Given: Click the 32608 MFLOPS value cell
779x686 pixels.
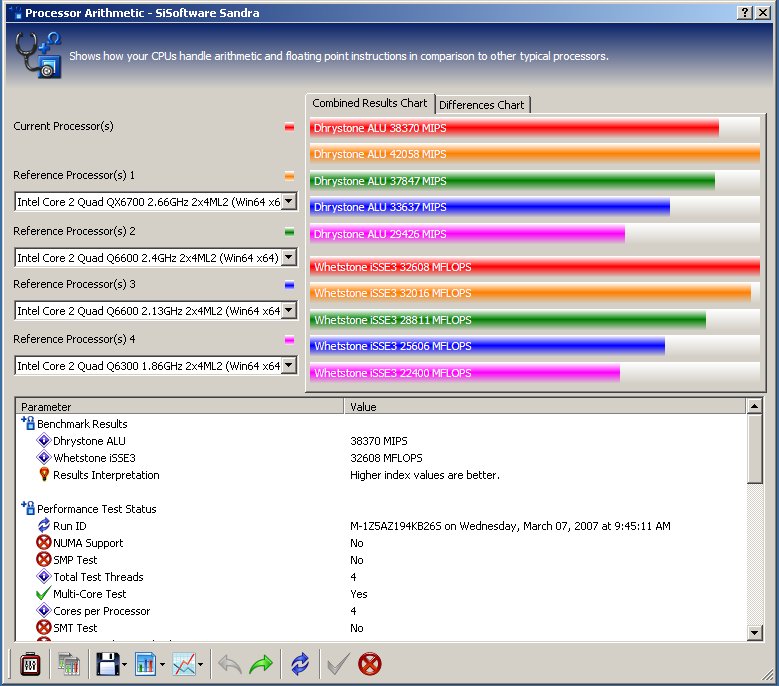Looking at the screenshot, I should pyautogui.click(x=386, y=457).
